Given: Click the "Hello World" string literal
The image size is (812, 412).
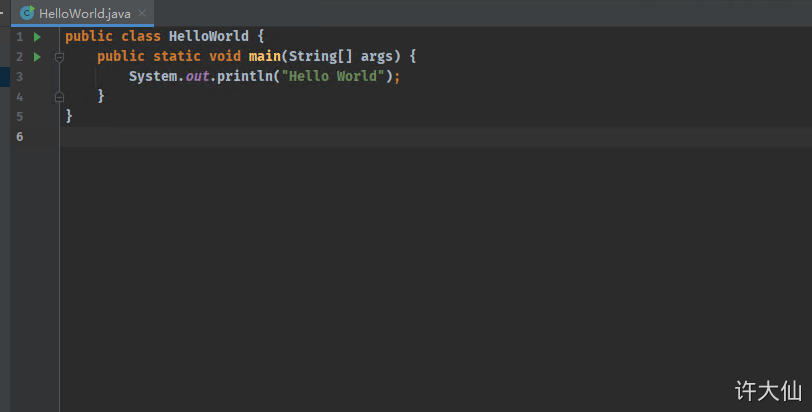Looking at the screenshot, I should click(333, 76).
